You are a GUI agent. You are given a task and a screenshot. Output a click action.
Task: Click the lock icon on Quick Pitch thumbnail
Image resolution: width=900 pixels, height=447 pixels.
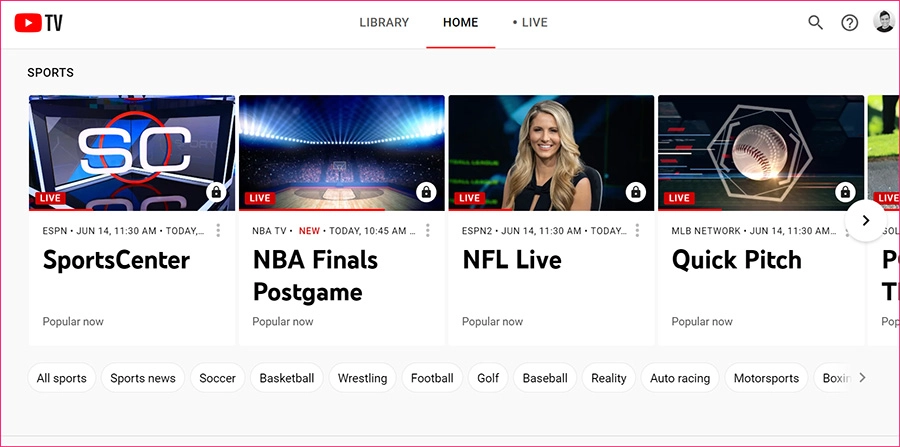[845, 192]
